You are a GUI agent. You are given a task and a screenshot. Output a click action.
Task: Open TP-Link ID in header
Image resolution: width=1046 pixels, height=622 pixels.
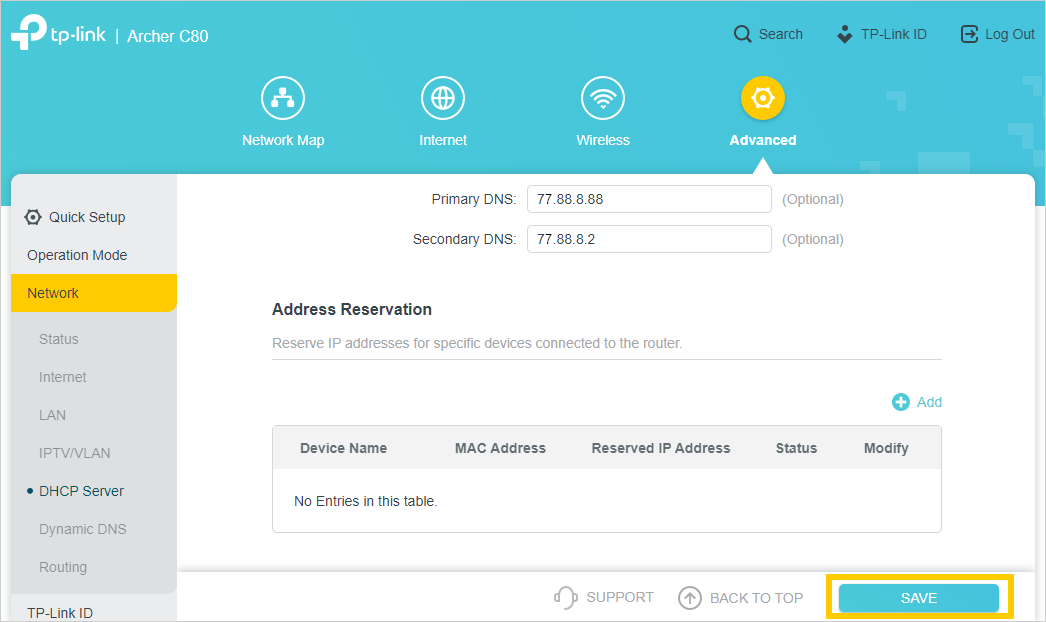click(882, 34)
